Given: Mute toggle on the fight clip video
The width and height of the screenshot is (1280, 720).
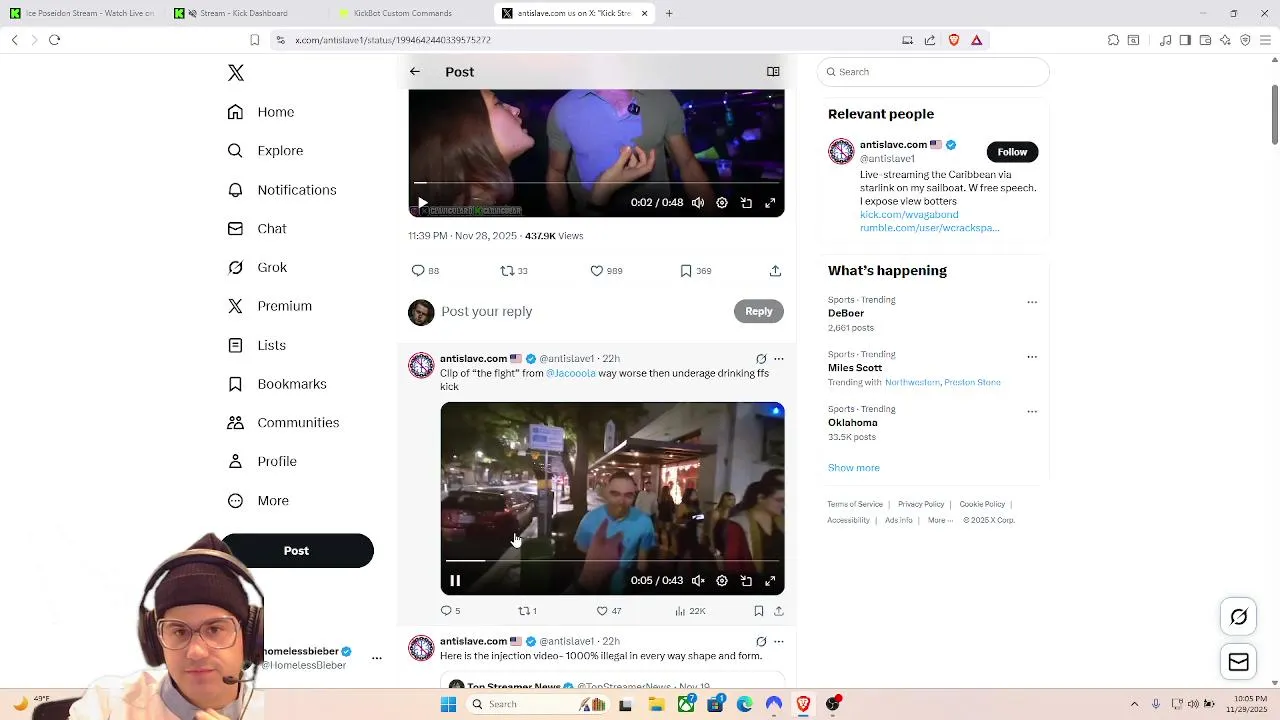Looking at the screenshot, I should (698, 581).
